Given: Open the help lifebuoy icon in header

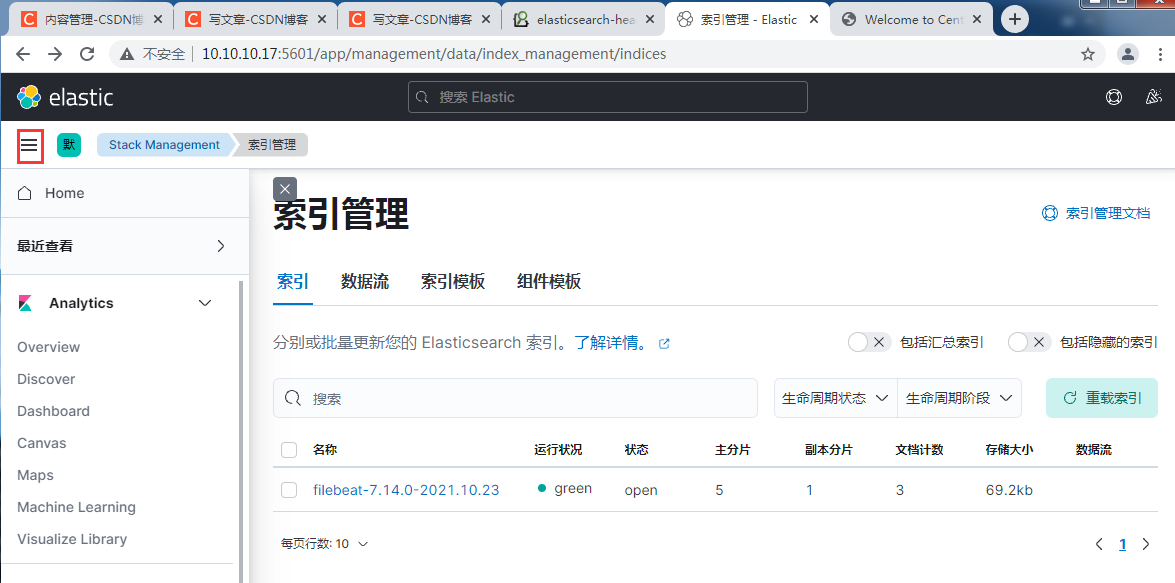Looking at the screenshot, I should pos(1114,97).
